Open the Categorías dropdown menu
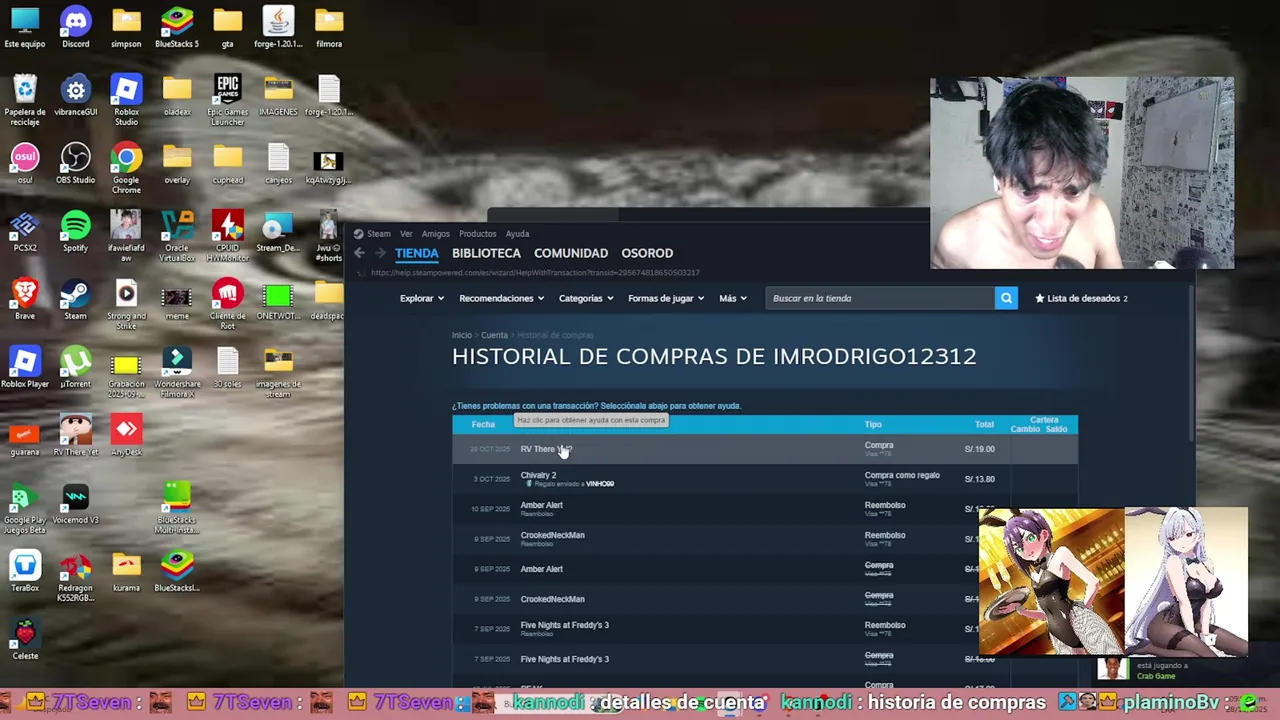The height and width of the screenshot is (720, 1280). tap(586, 298)
